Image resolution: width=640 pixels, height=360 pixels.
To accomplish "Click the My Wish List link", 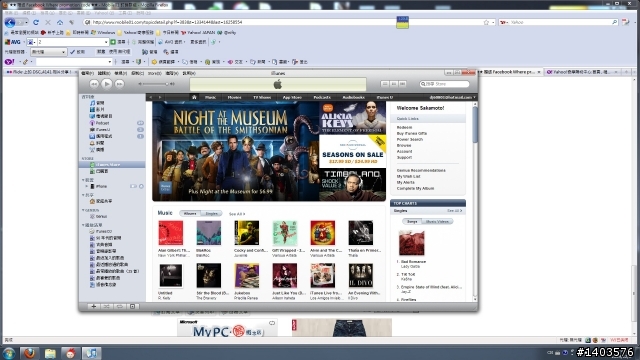I will (x=408, y=176).
